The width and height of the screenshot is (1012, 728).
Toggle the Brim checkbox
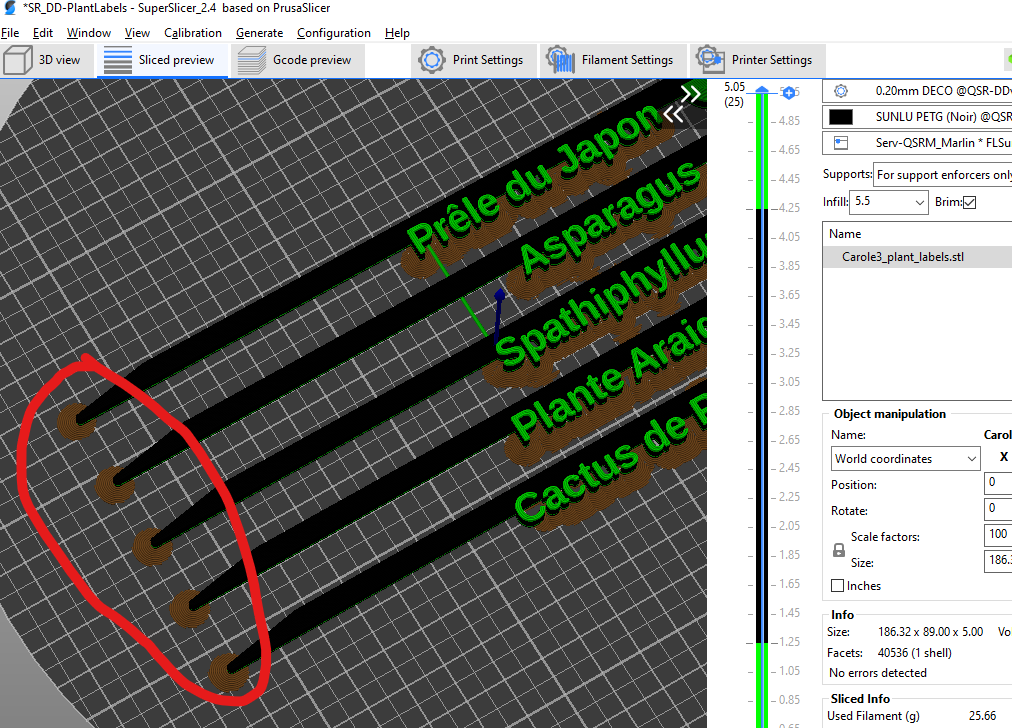click(x=969, y=203)
